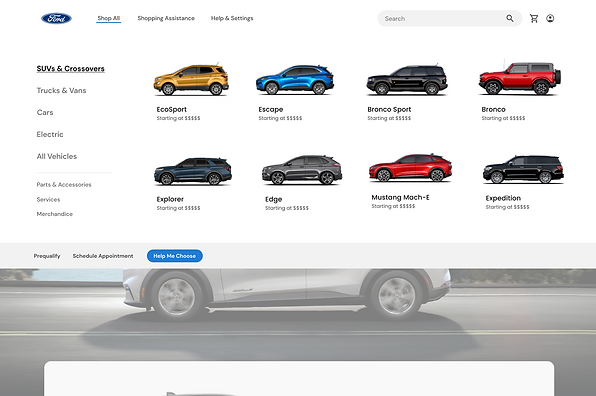Select the black Expedition vehicle image
596x396 pixels.
[523, 169]
